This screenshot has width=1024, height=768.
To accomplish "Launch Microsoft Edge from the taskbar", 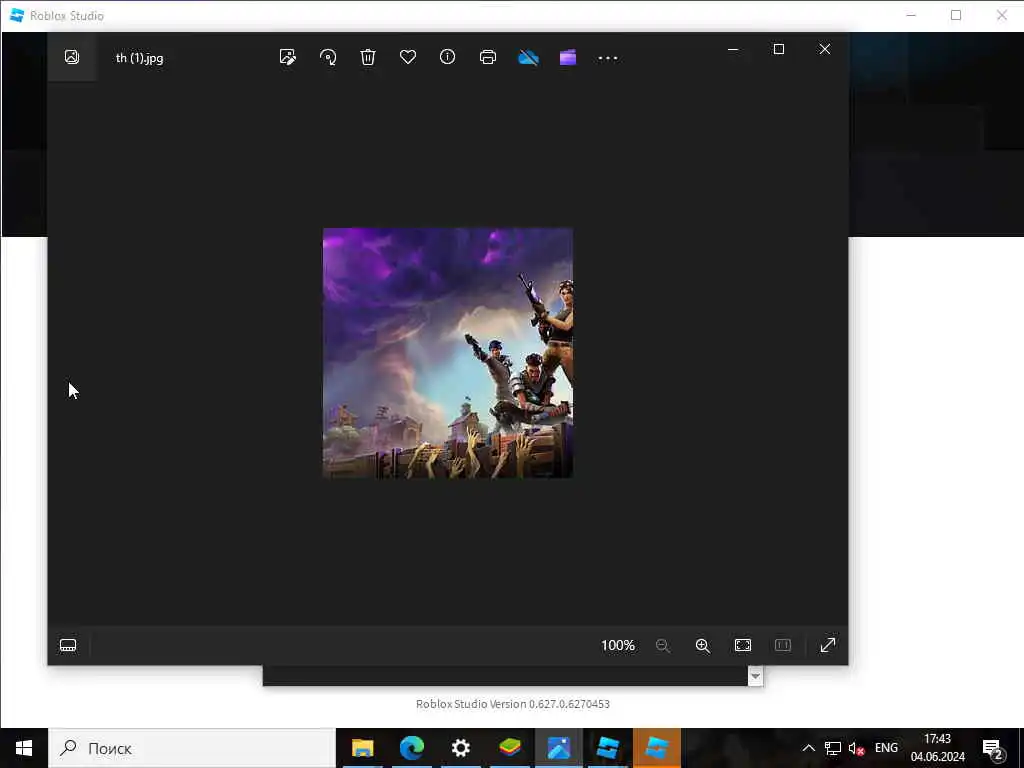I will (411, 748).
